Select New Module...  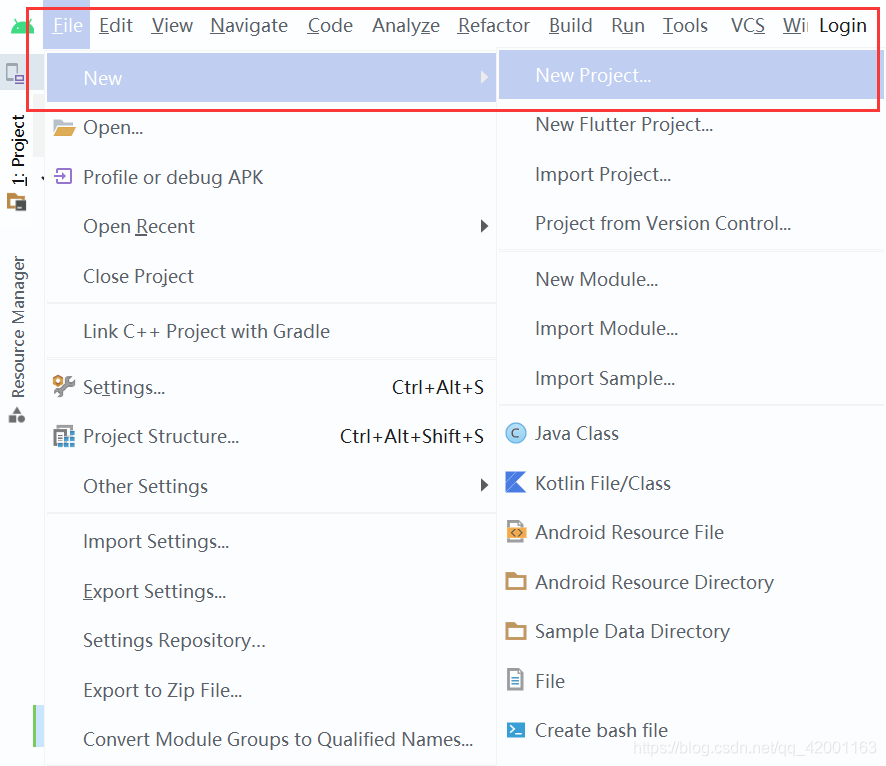pos(691,279)
